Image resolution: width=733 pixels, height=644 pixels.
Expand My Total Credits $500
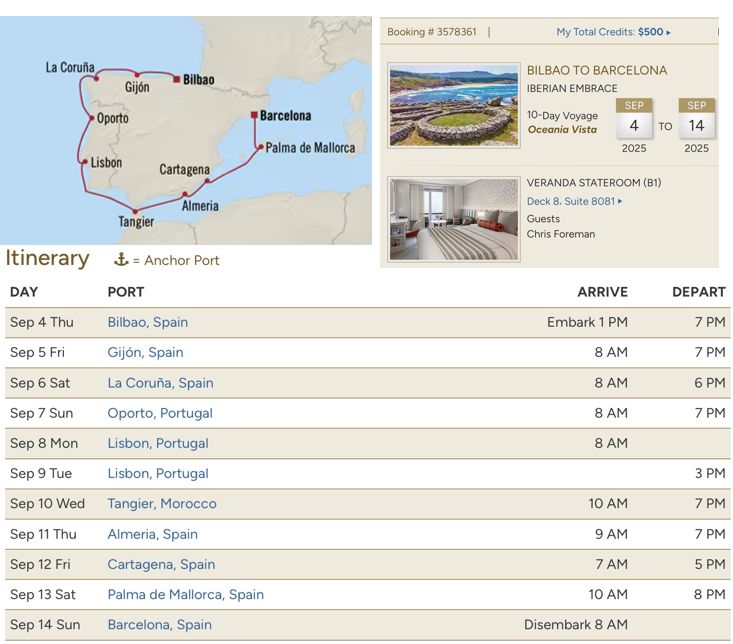pos(613,32)
